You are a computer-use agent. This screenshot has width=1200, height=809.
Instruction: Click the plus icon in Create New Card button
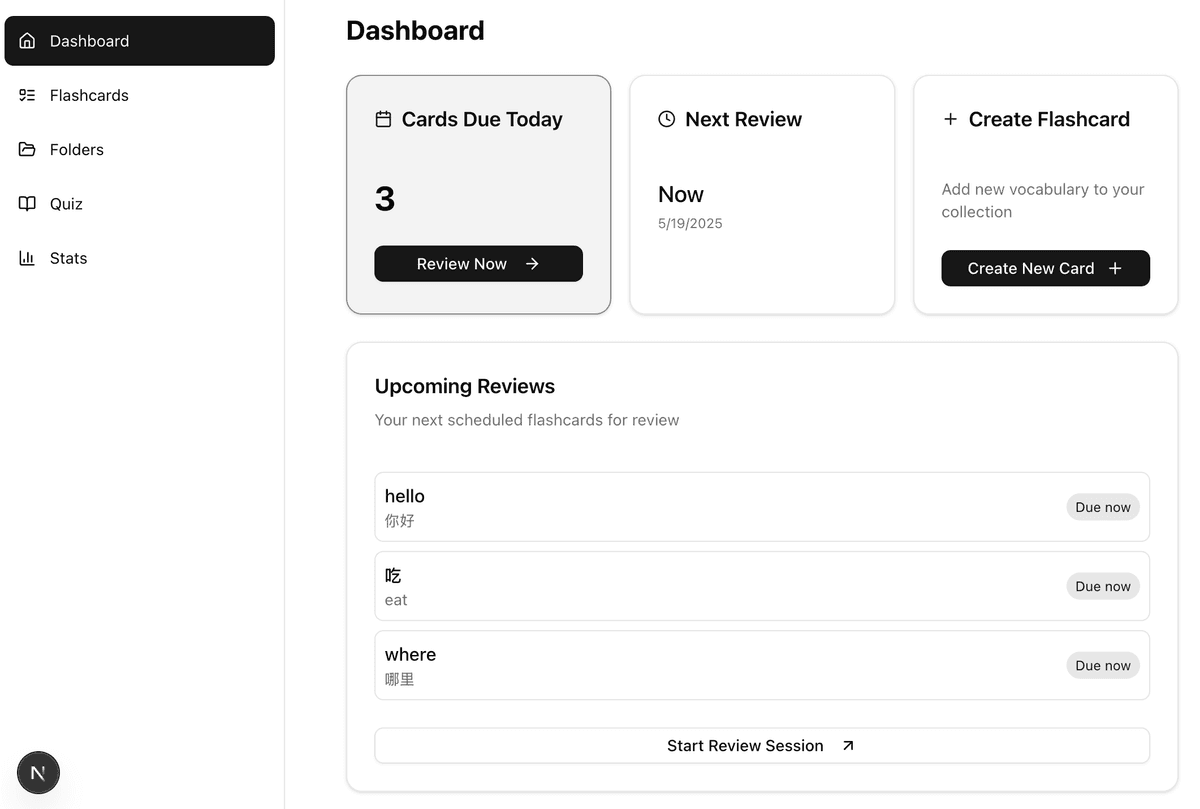point(1115,268)
